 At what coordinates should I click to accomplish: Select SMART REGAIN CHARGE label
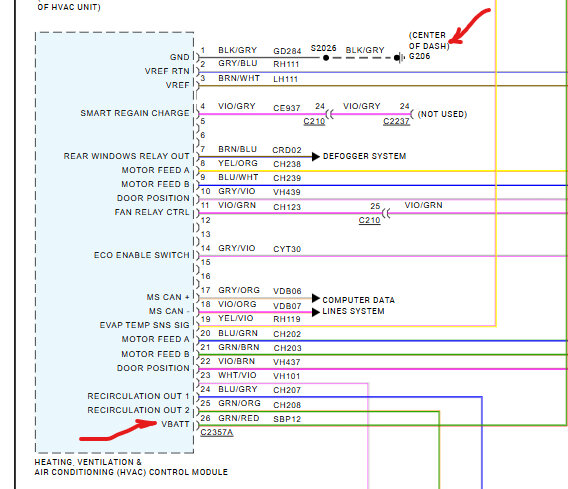point(135,113)
